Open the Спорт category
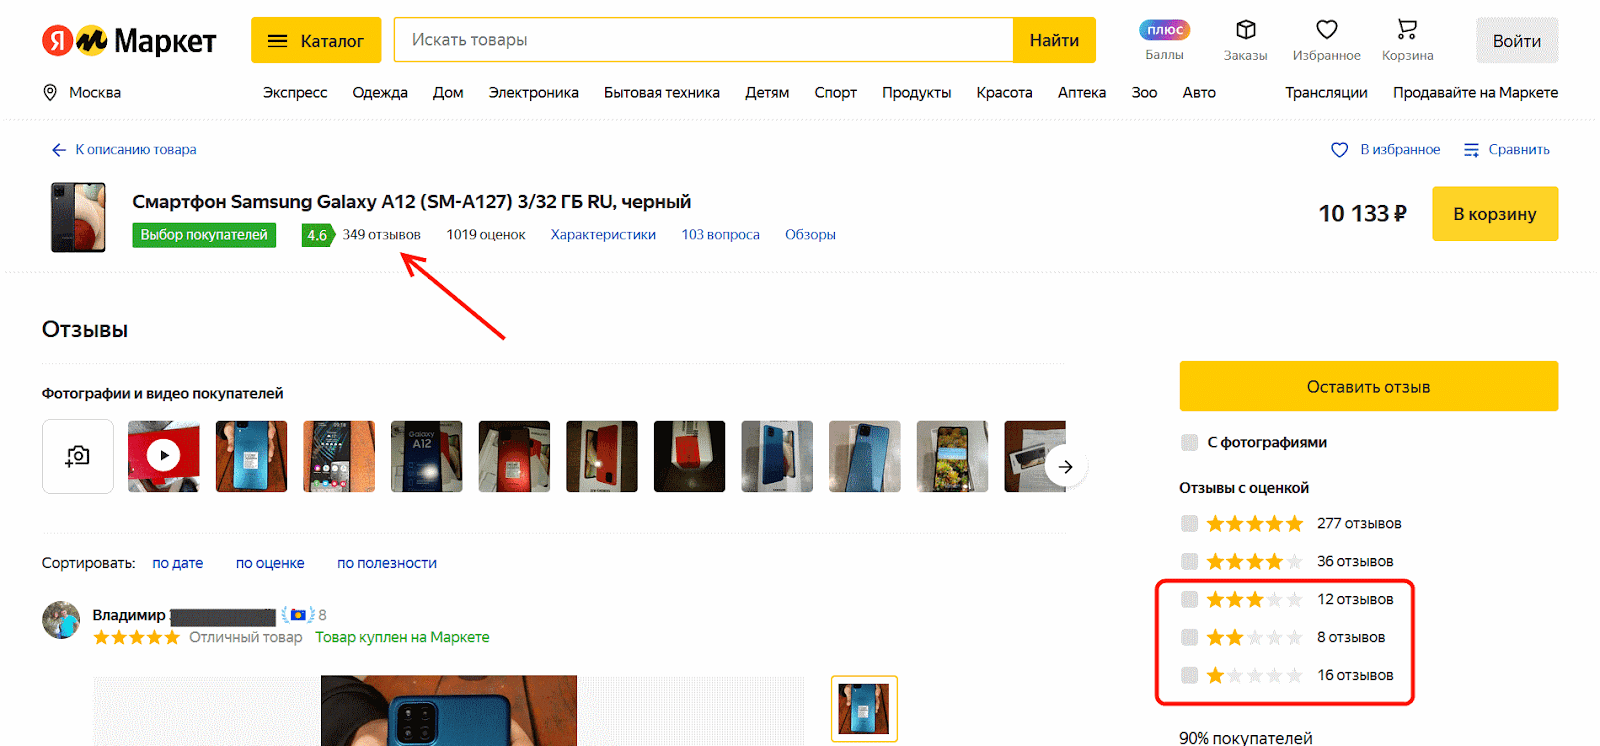 (836, 92)
